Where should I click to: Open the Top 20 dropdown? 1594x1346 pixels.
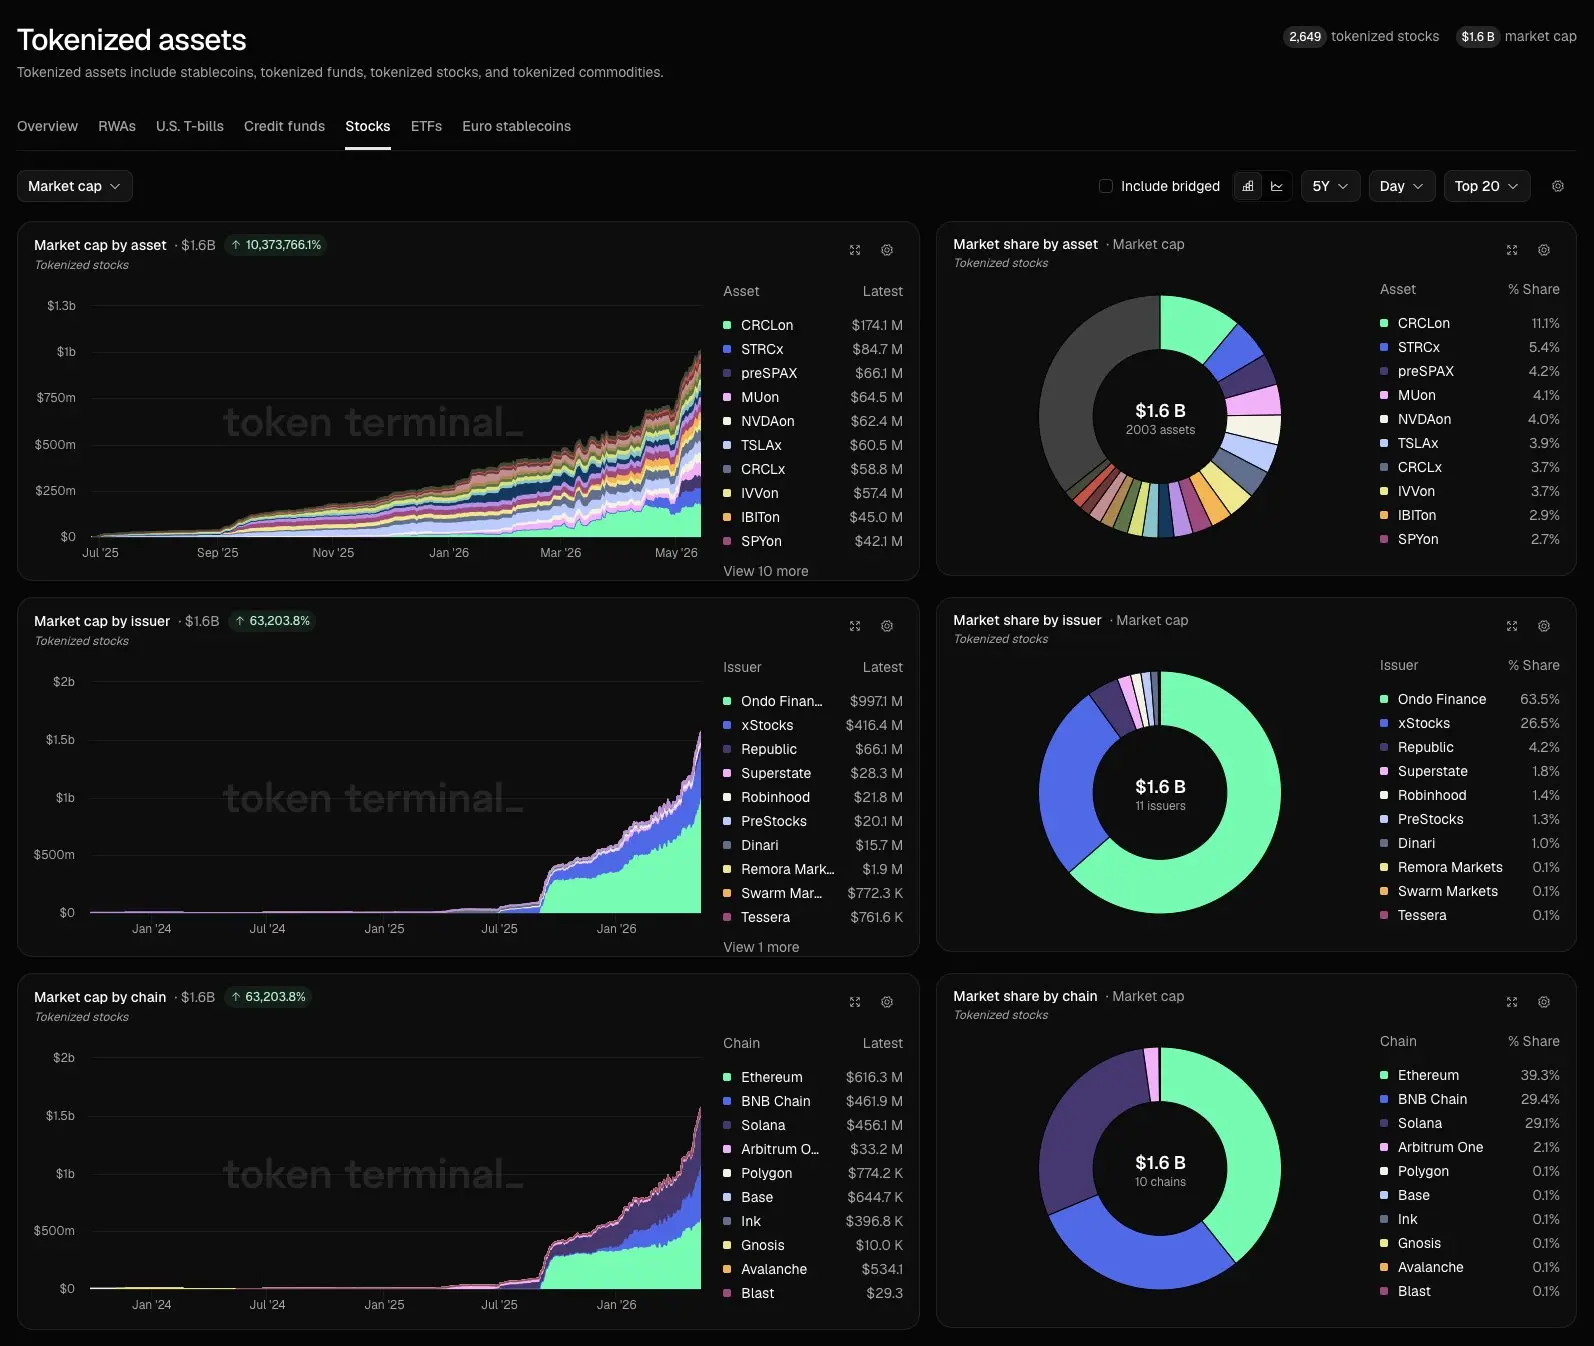click(1487, 186)
